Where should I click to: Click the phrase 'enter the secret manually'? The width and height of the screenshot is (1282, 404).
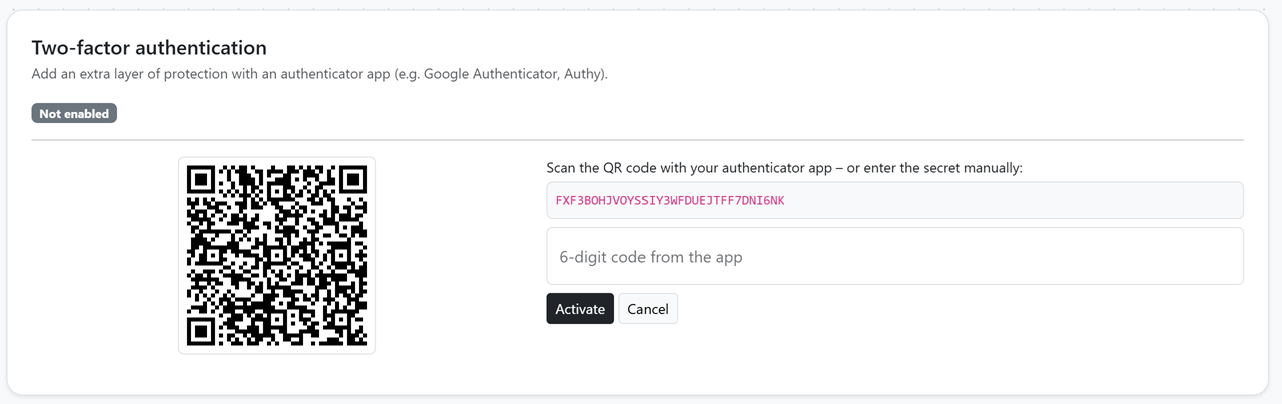click(x=943, y=168)
